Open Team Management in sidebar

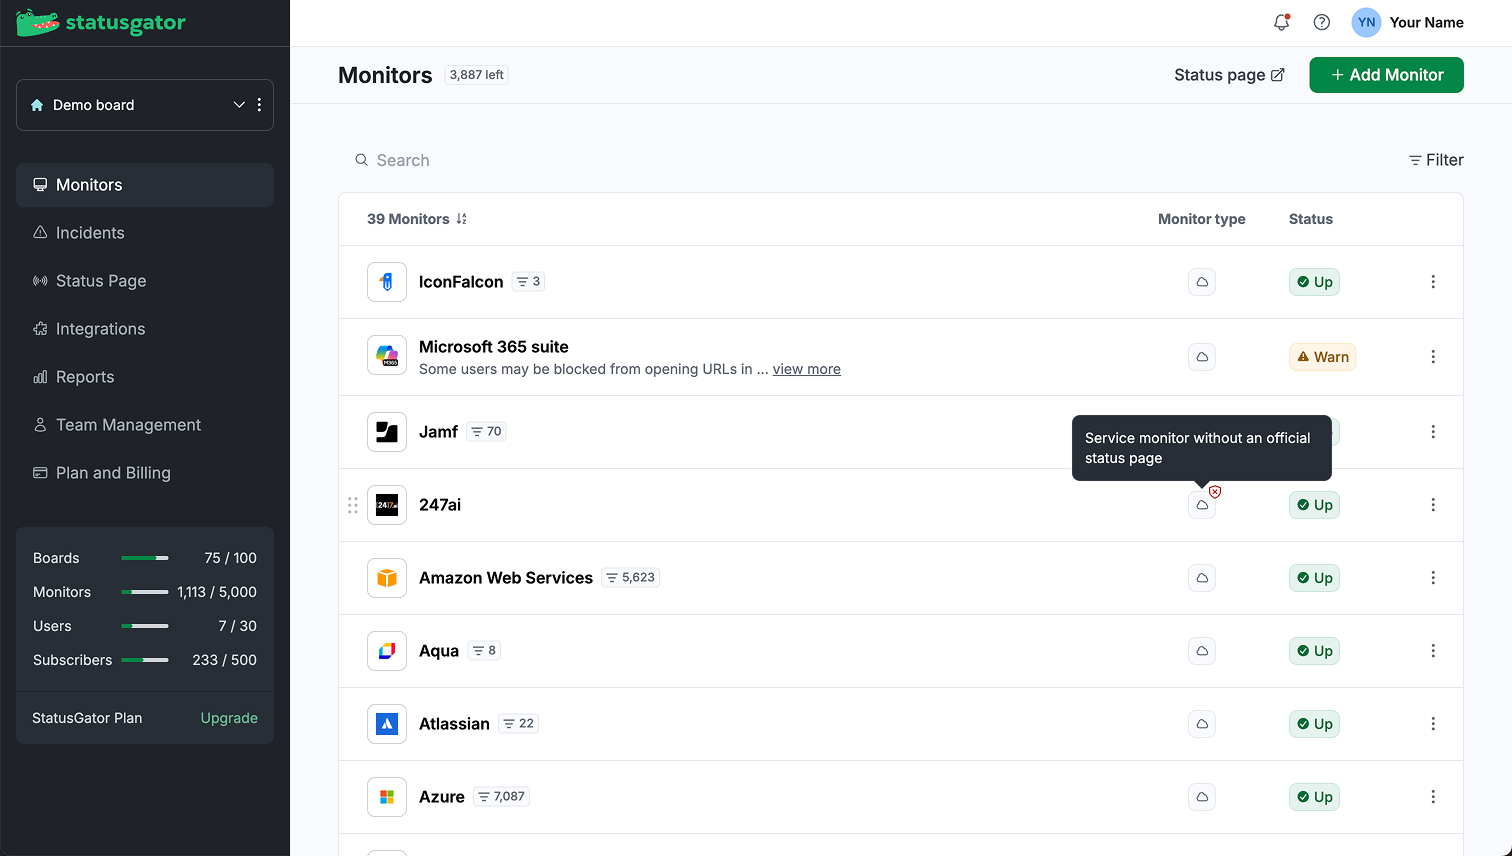pyautogui.click(x=145, y=425)
